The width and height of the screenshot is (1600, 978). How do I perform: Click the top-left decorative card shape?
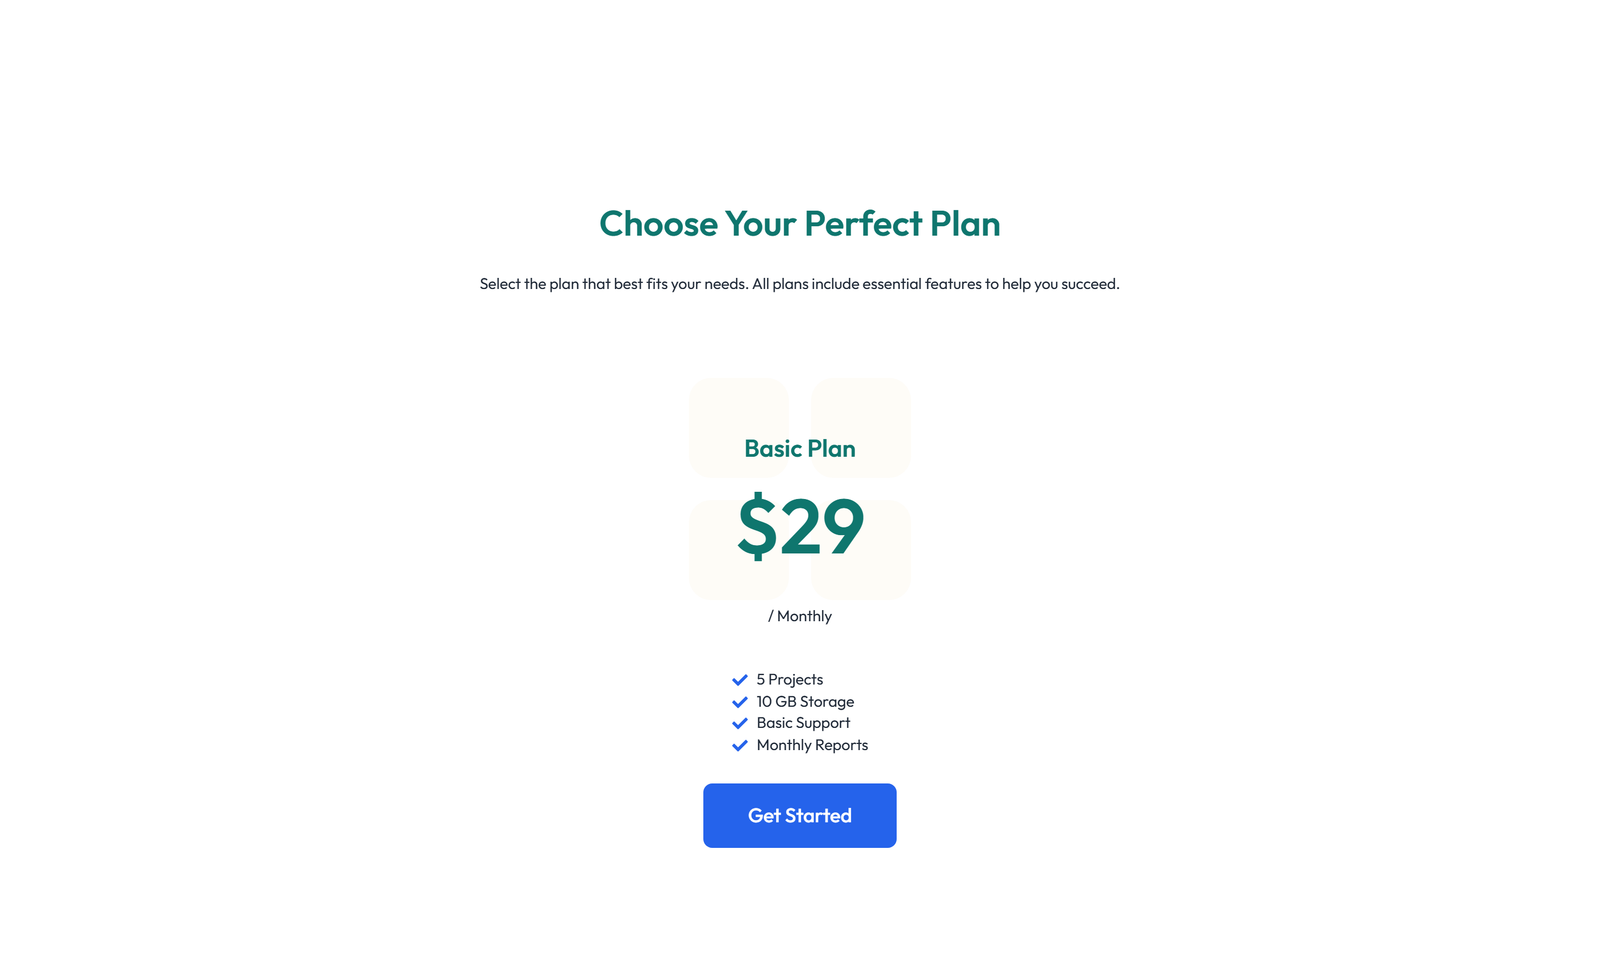(x=739, y=428)
